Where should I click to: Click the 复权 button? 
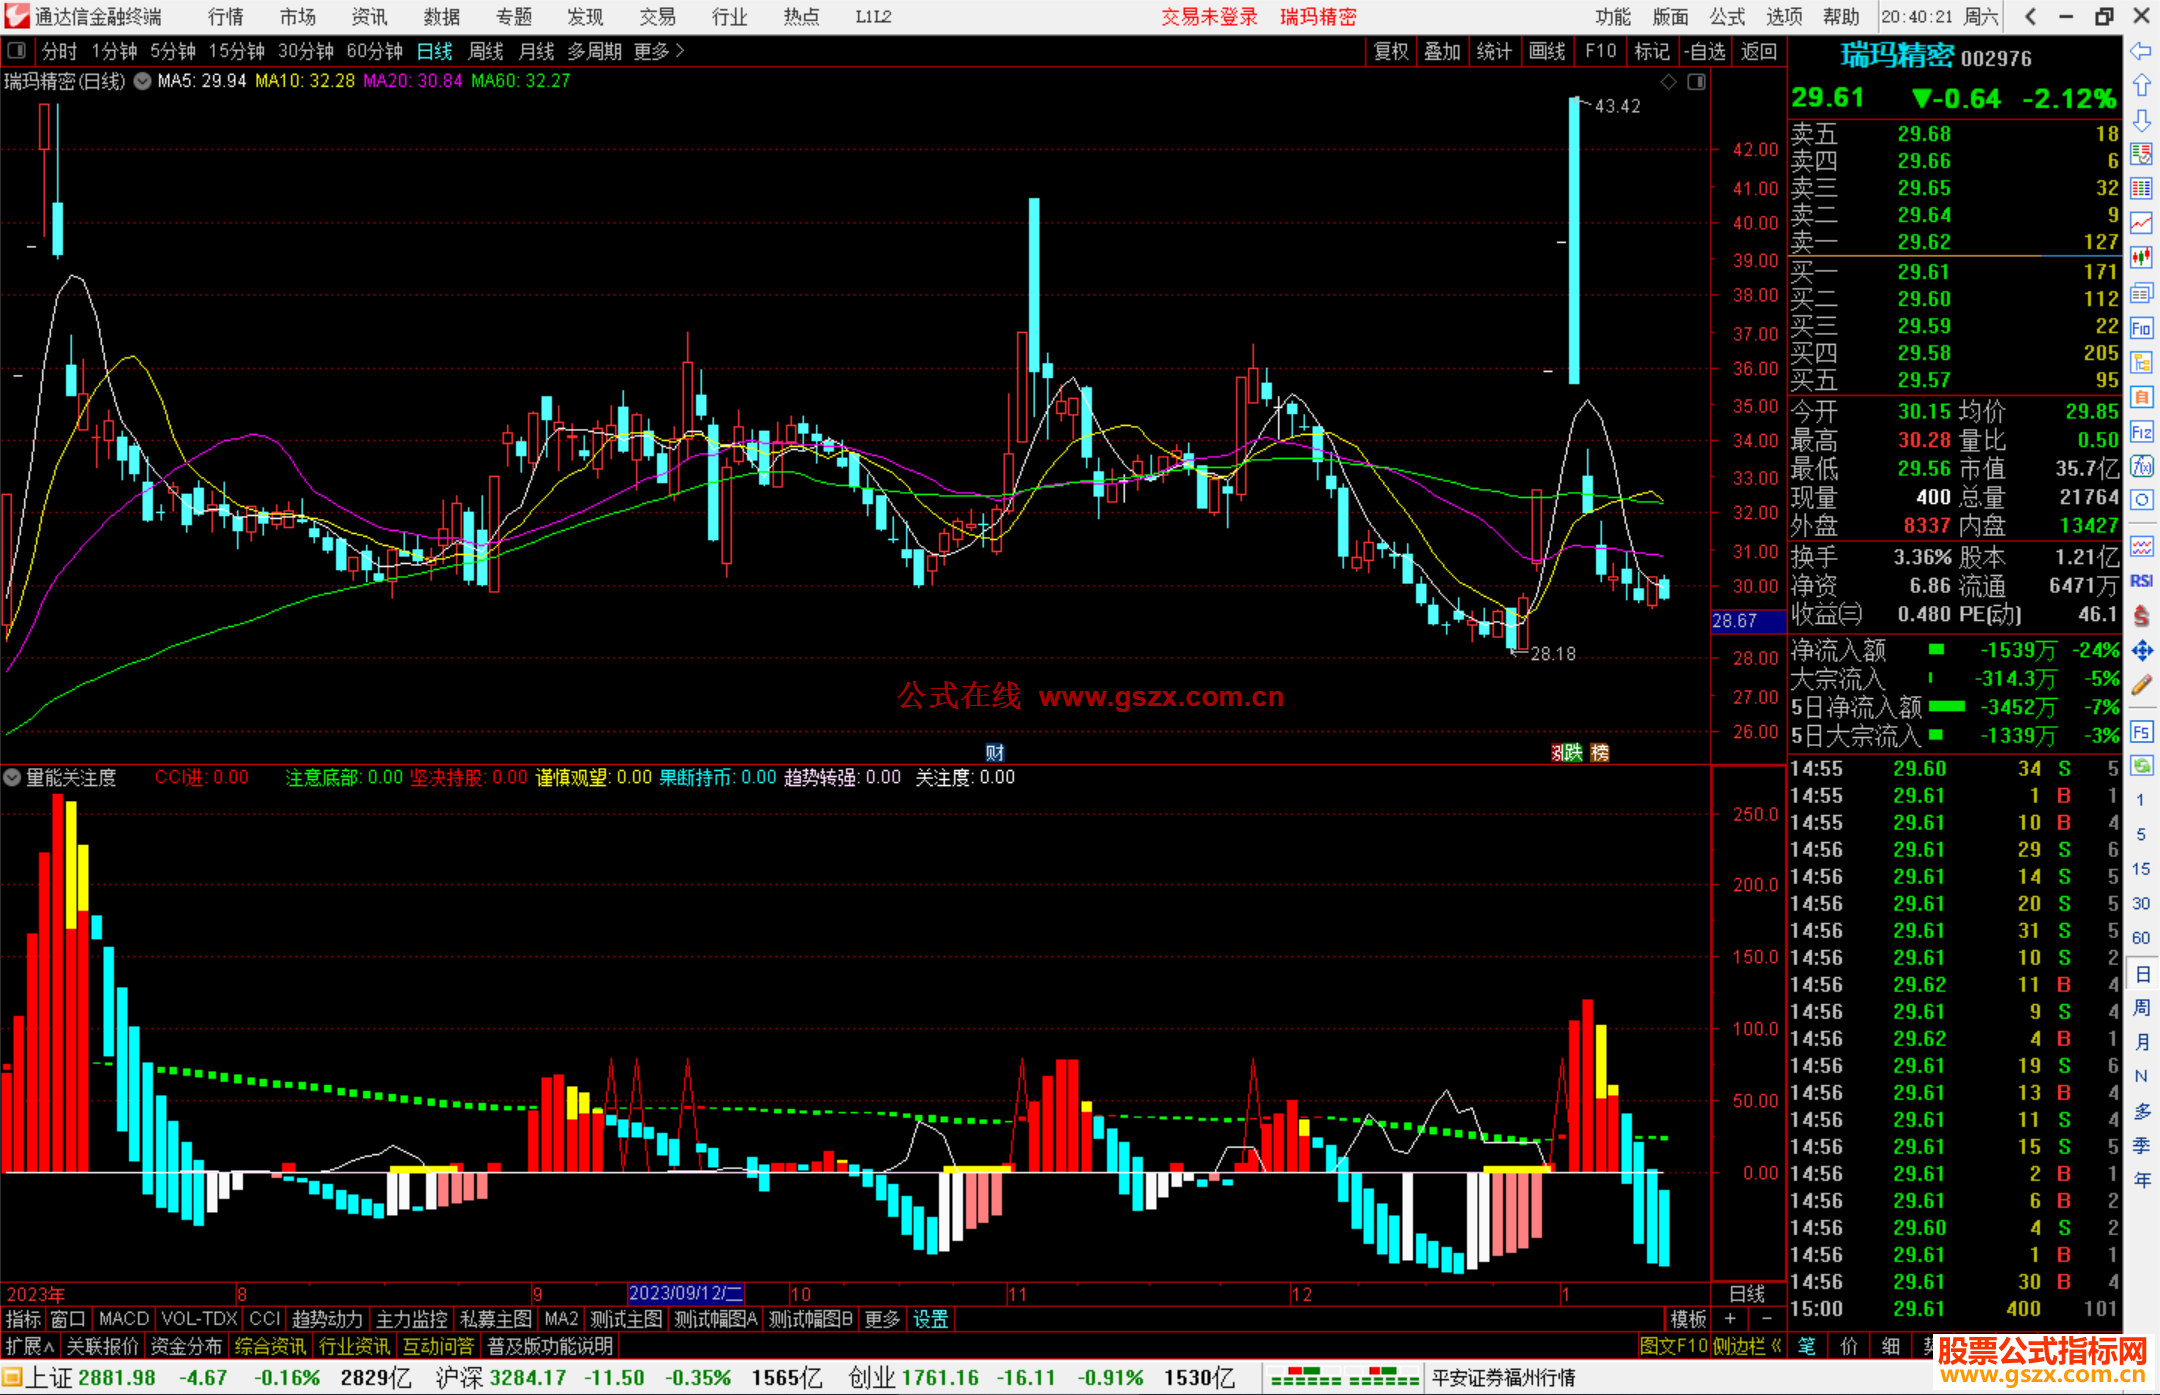coord(1391,51)
